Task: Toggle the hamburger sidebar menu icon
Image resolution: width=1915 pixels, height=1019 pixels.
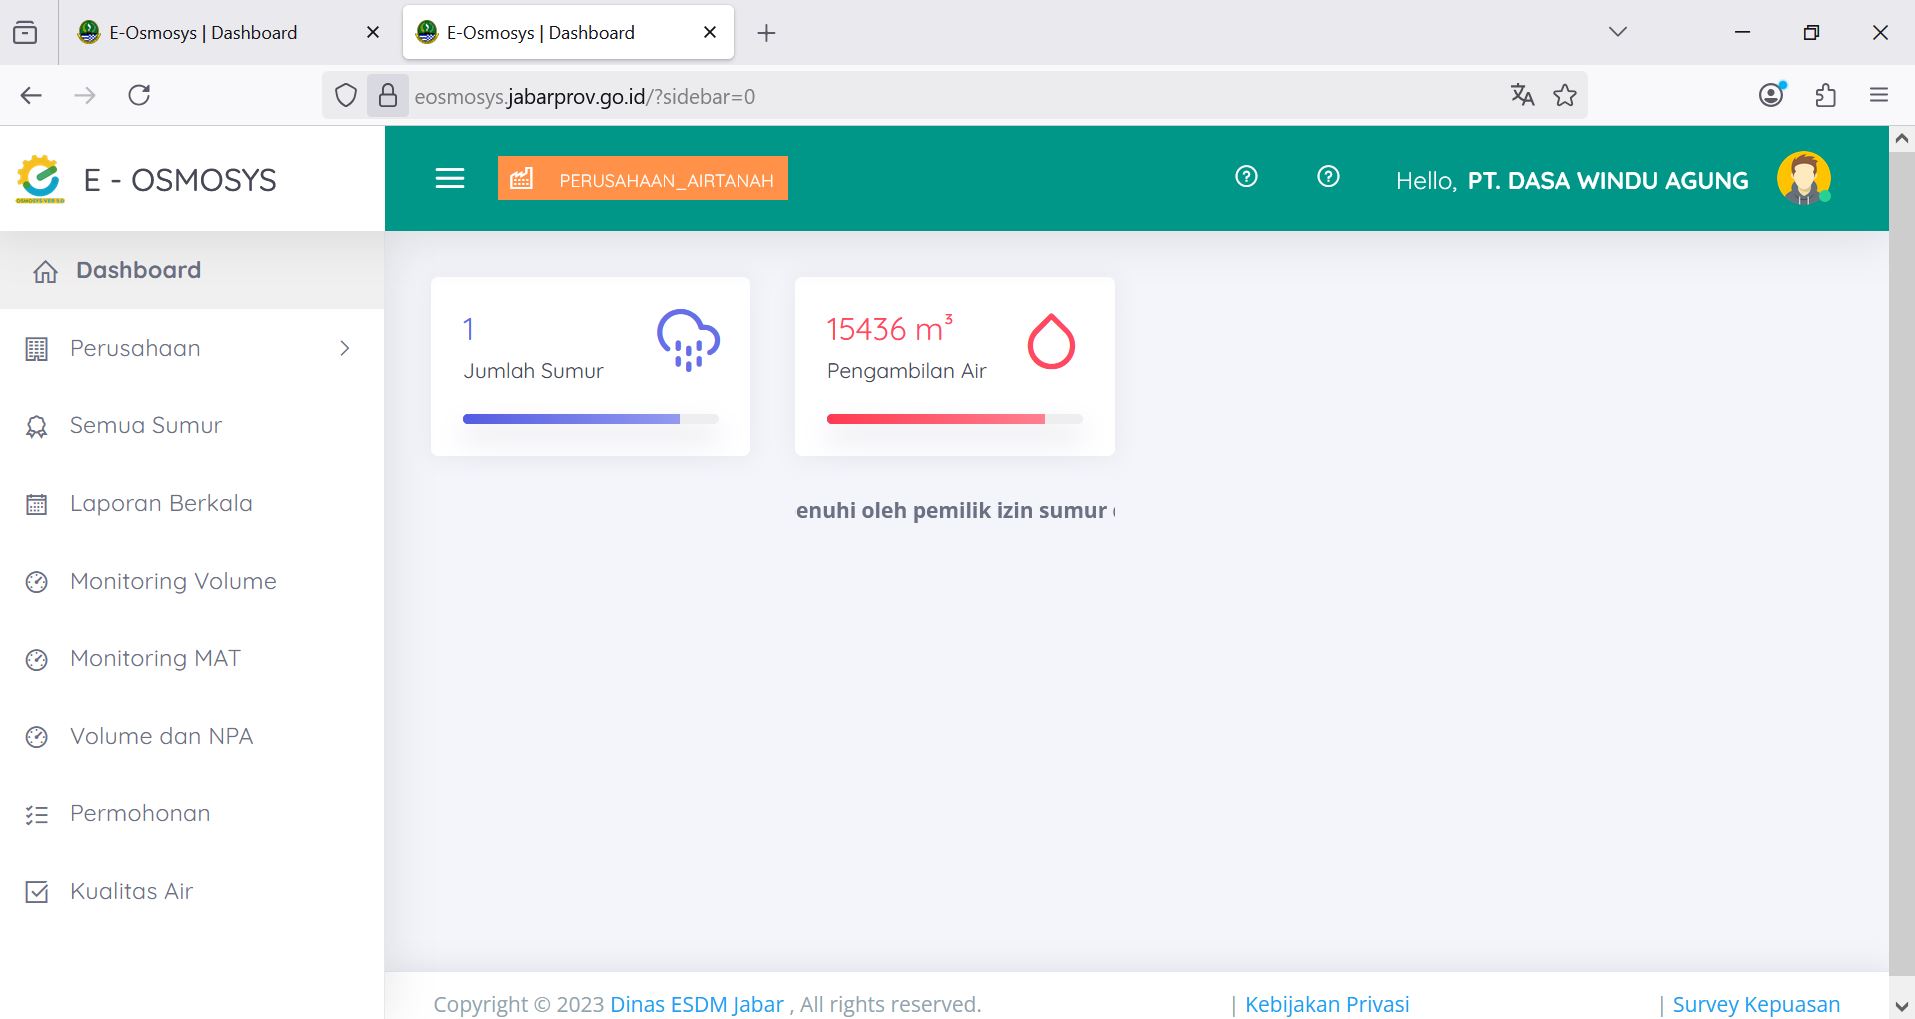Action: 450,179
